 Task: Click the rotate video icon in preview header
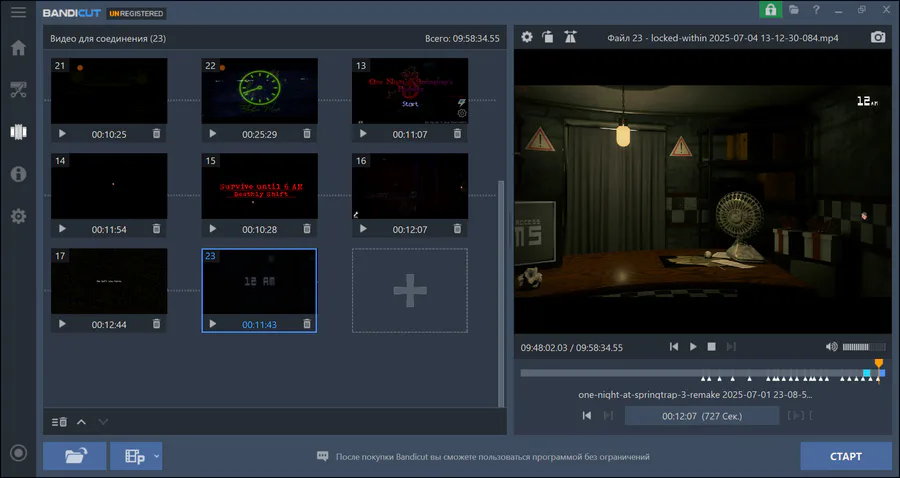[x=548, y=37]
